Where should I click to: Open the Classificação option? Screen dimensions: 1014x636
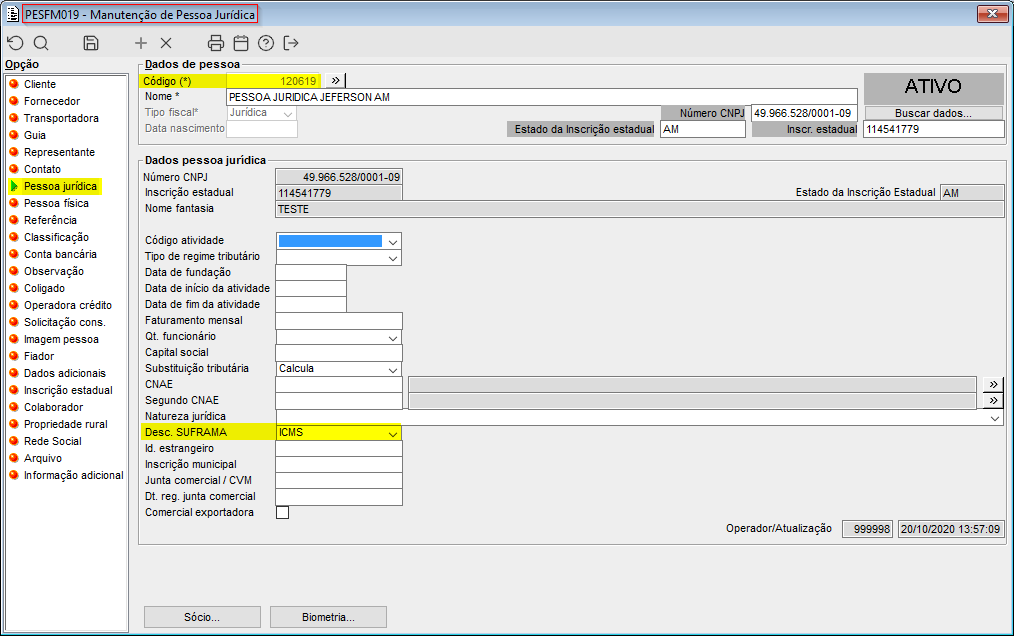(56, 237)
